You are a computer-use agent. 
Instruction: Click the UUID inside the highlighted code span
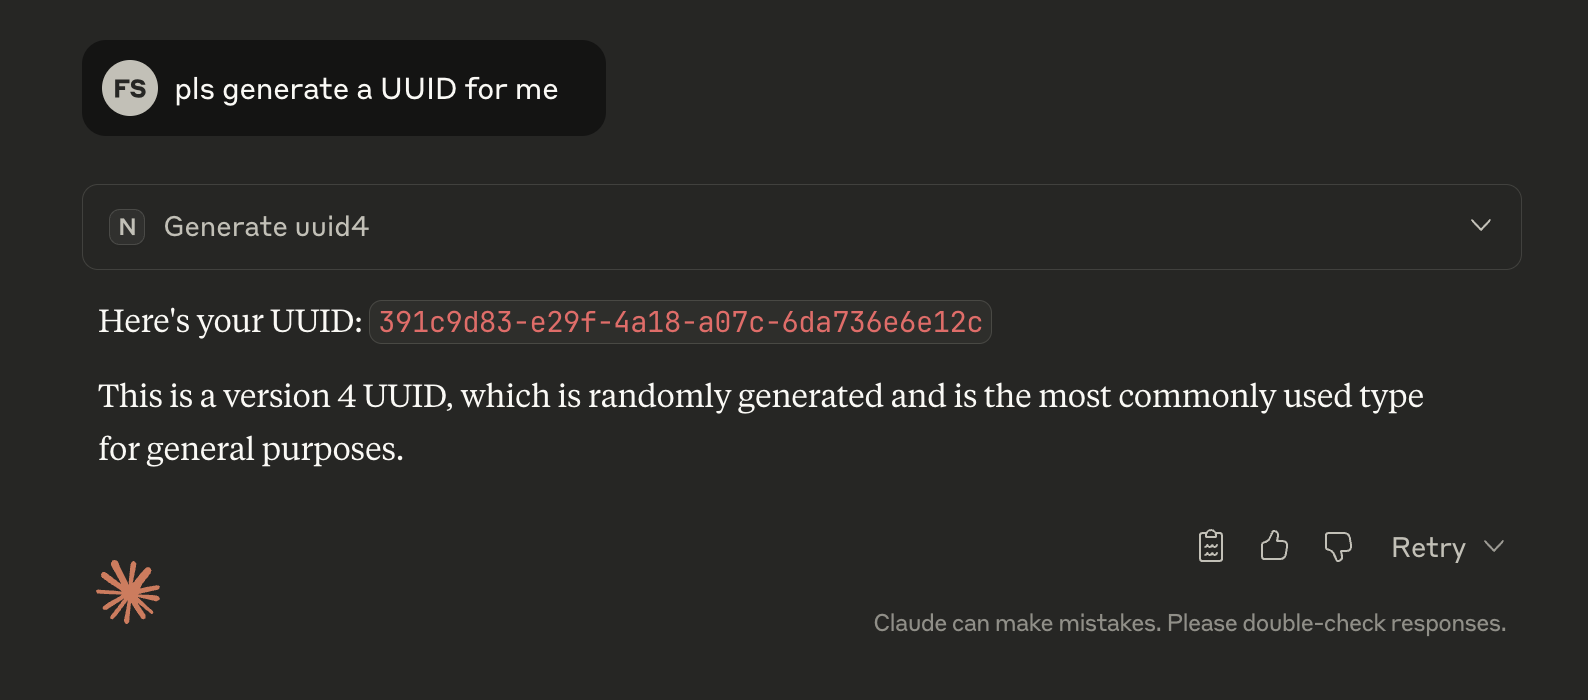(x=679, y=322)
